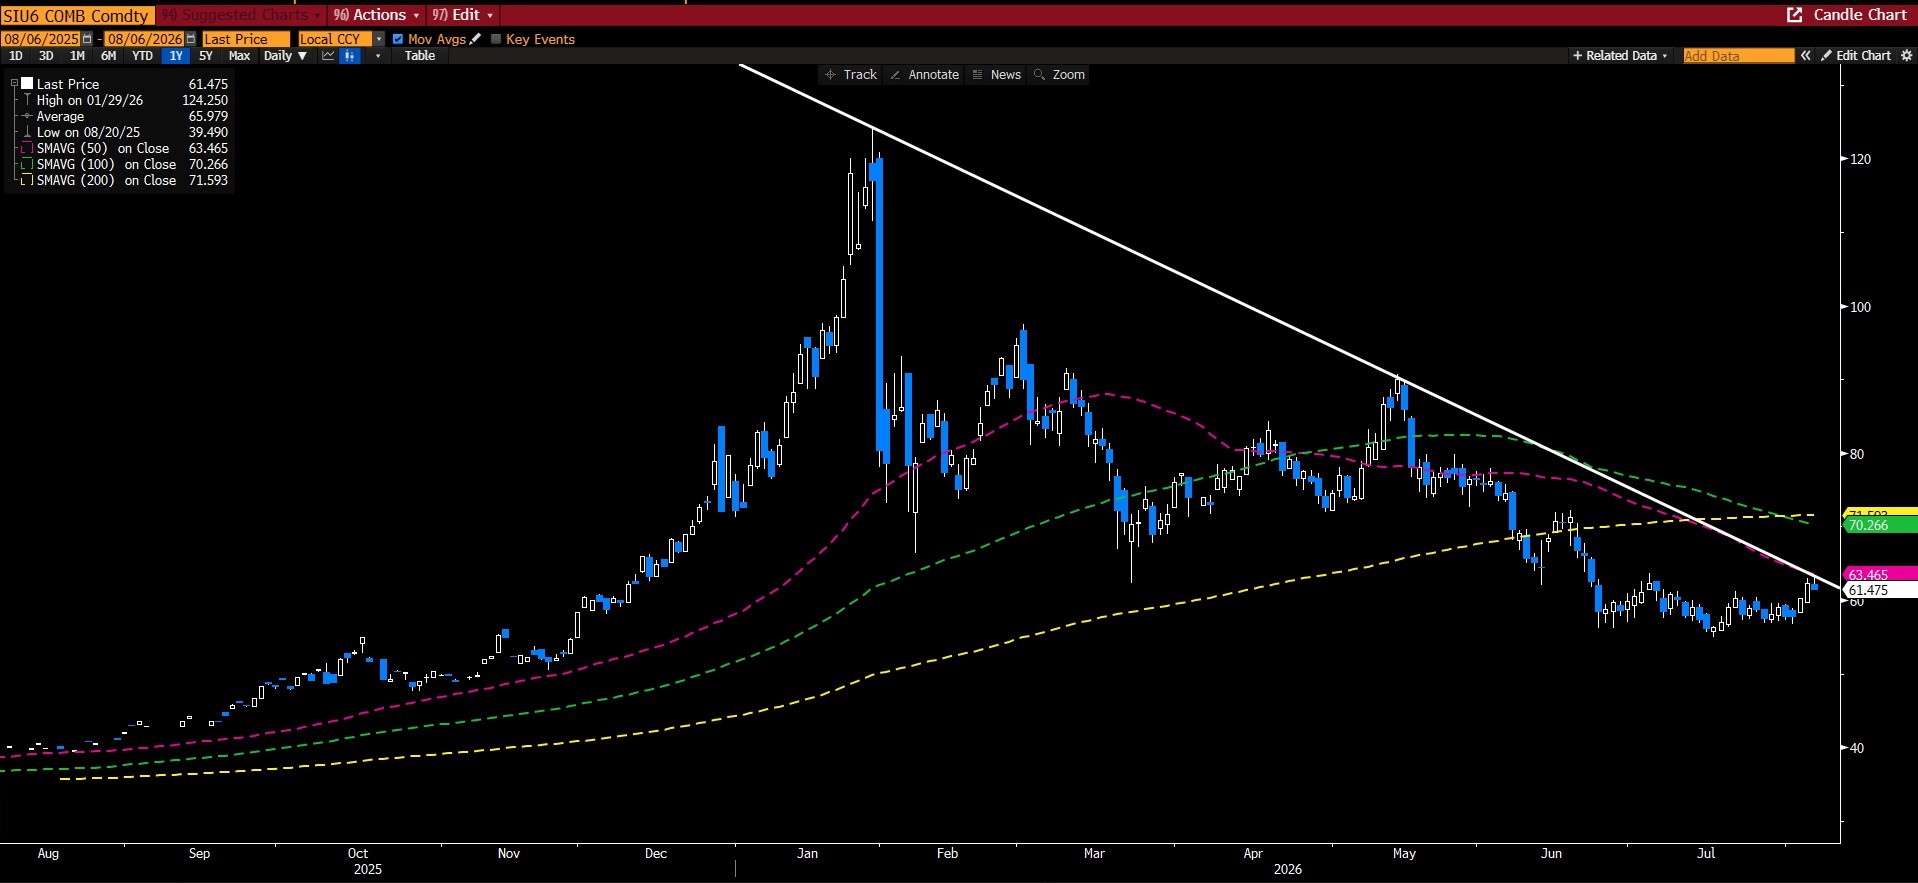The width and height of the screenshot is (1918, 883).
Task: Collapse the Last Price legend tree
Action: [x=14, y=84]
